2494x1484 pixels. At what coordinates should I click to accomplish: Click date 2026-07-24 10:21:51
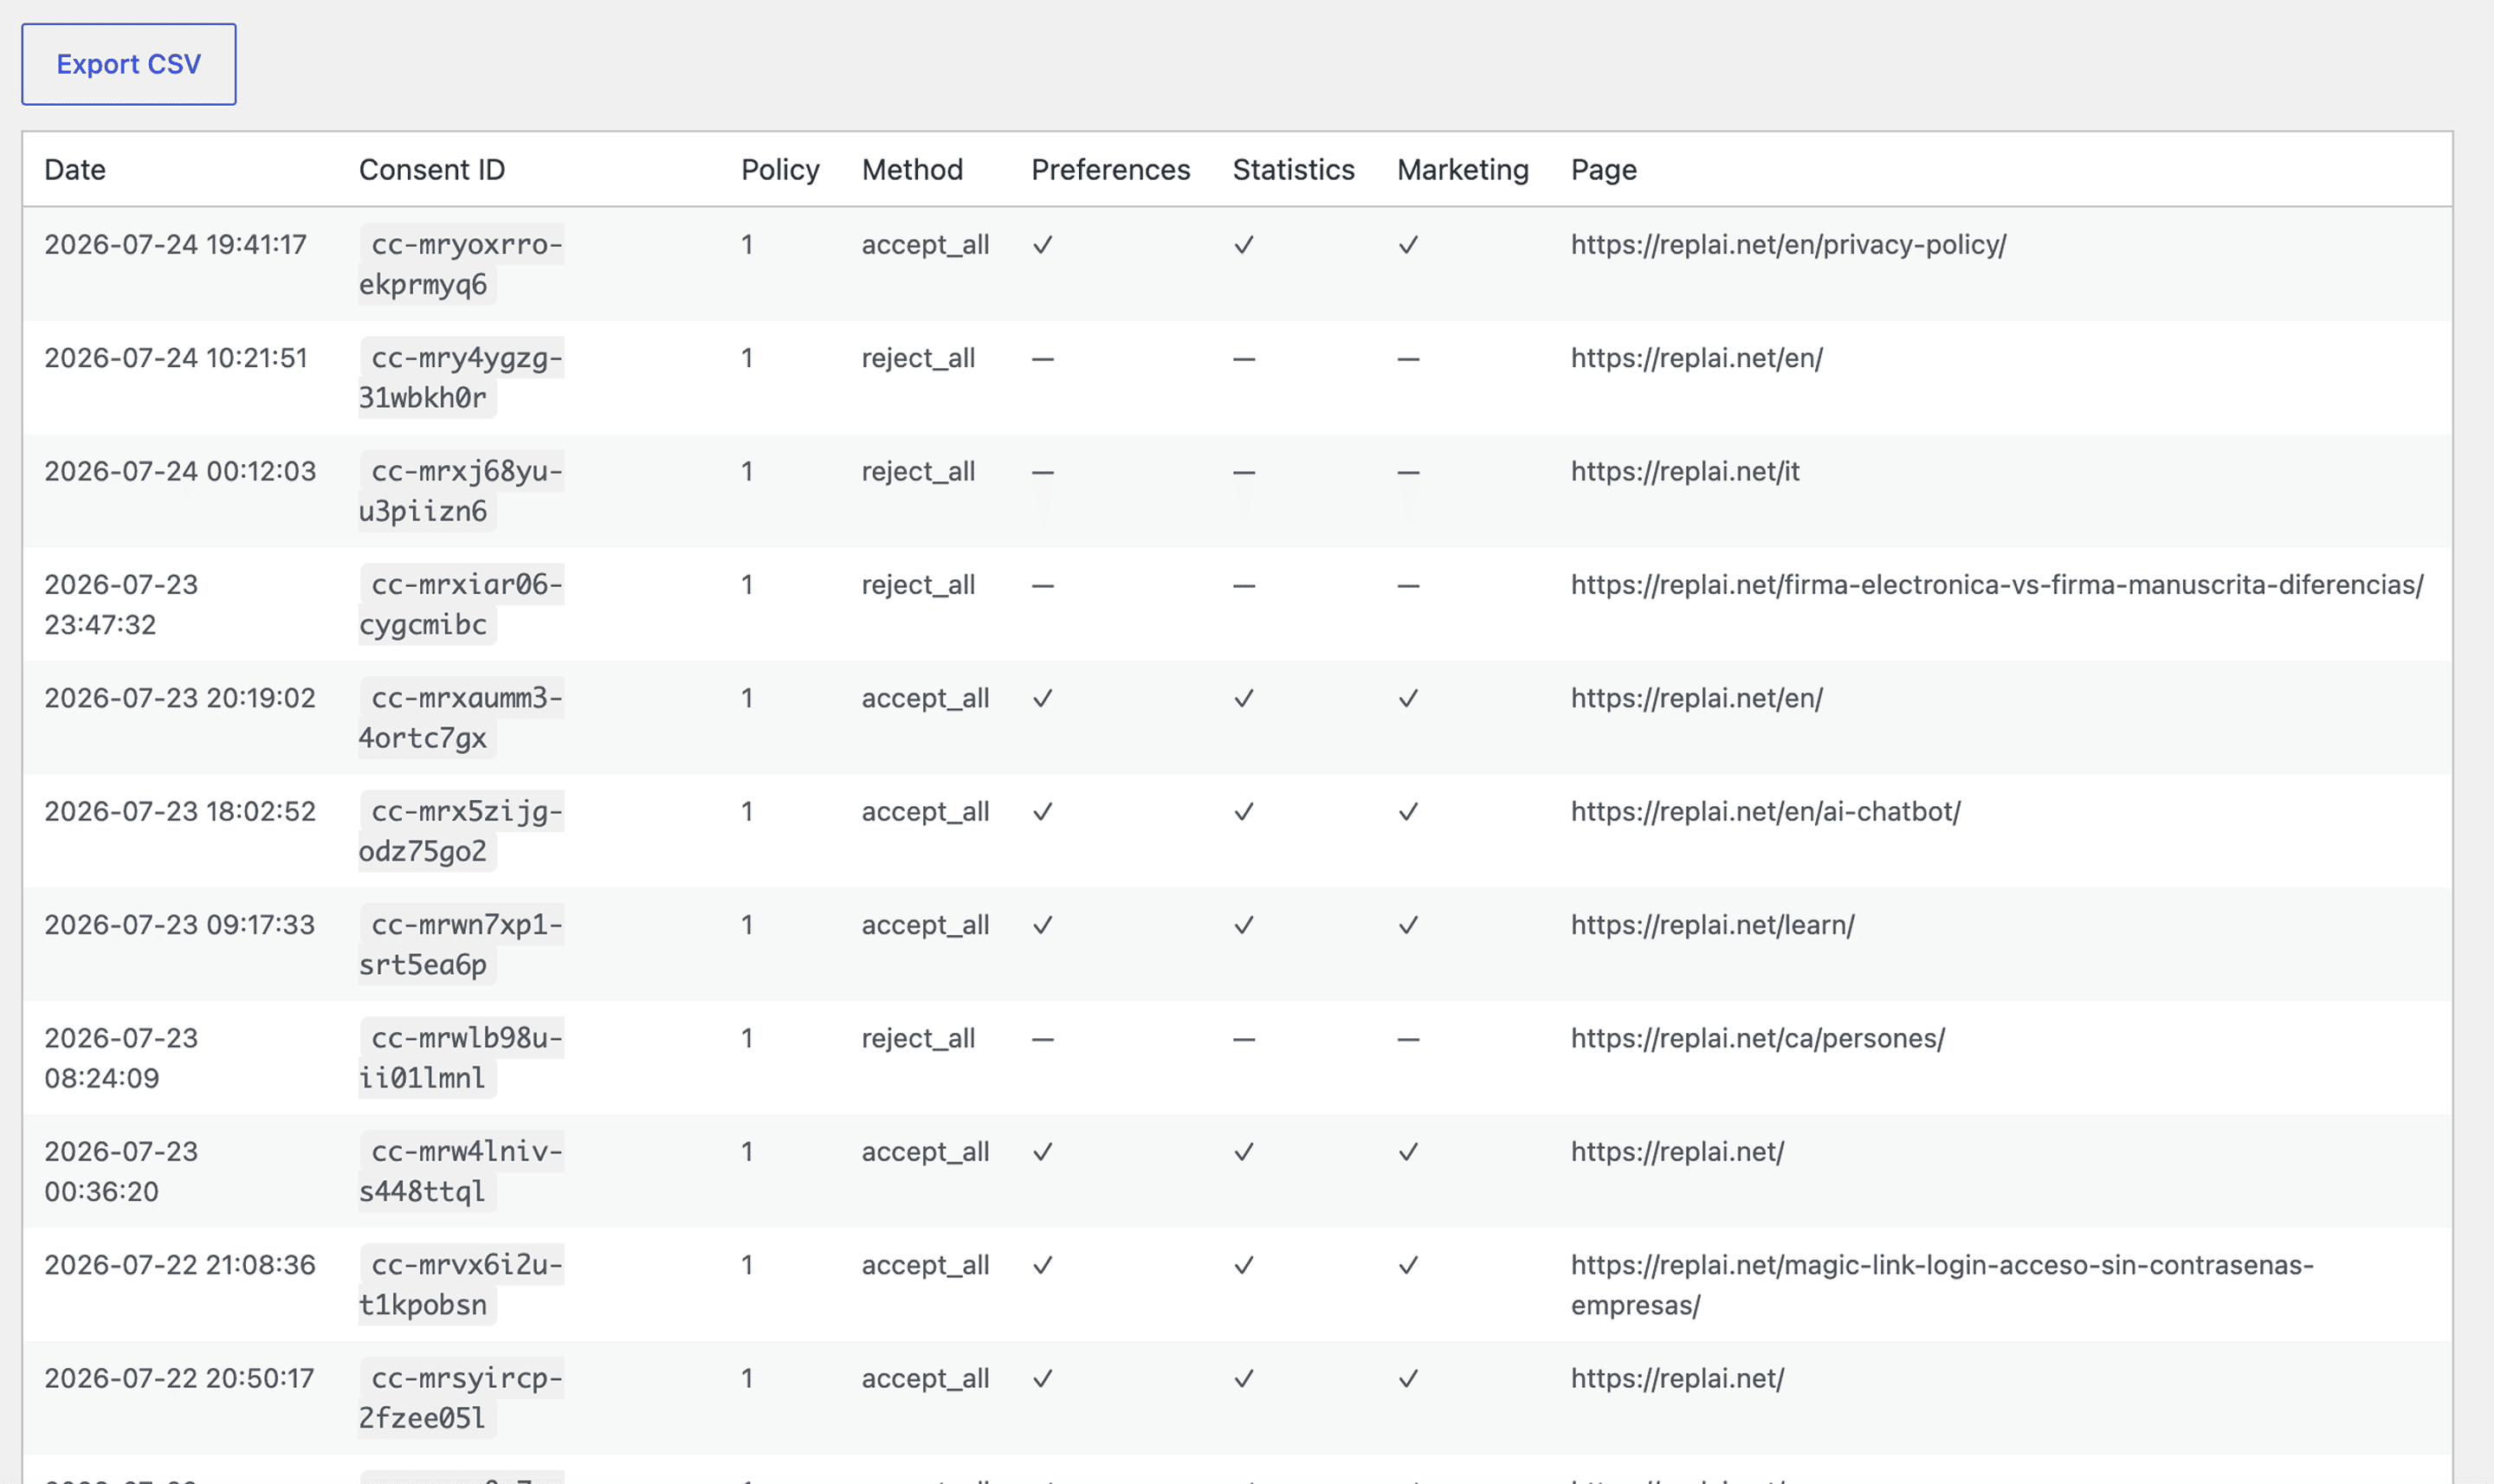pyautogui.click(x=176, y=358)
